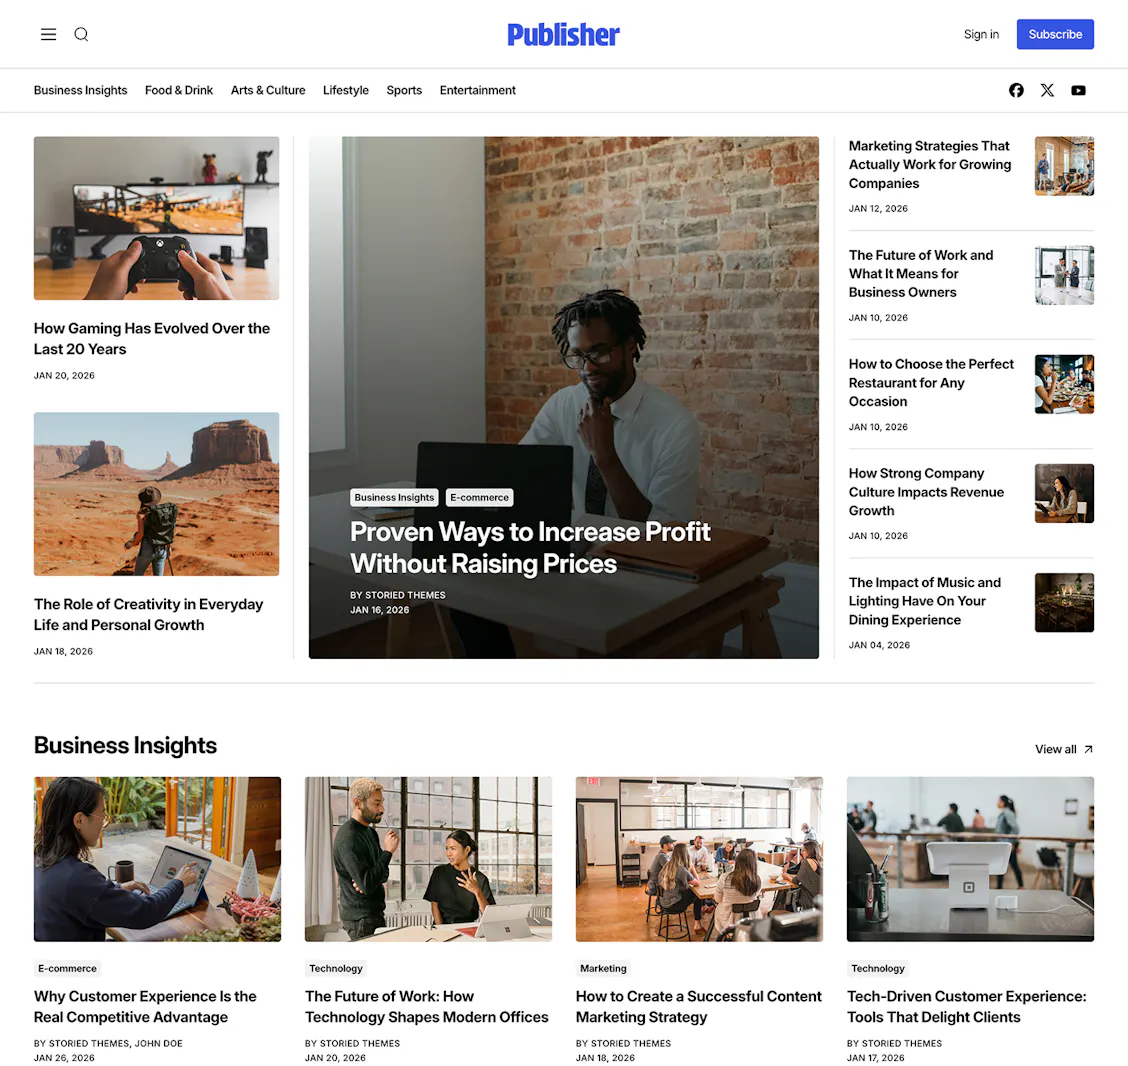Screen dimensions: 1128x1066
Task: Open the Entertainment category
Action: pos(477,90)
